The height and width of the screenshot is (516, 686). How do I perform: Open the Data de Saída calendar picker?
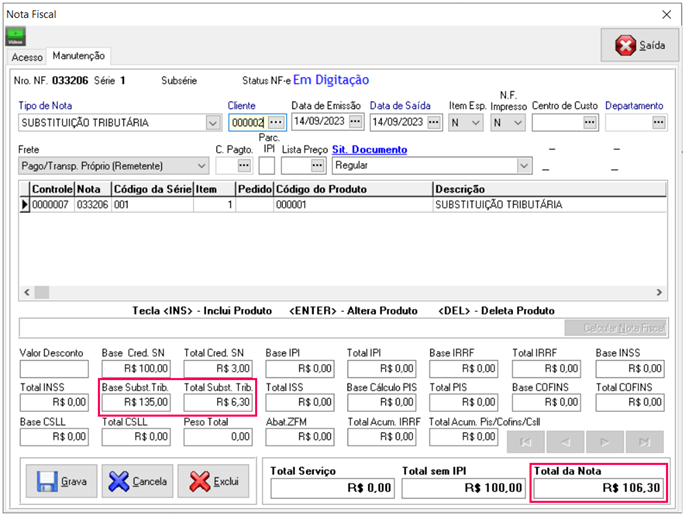432,122
